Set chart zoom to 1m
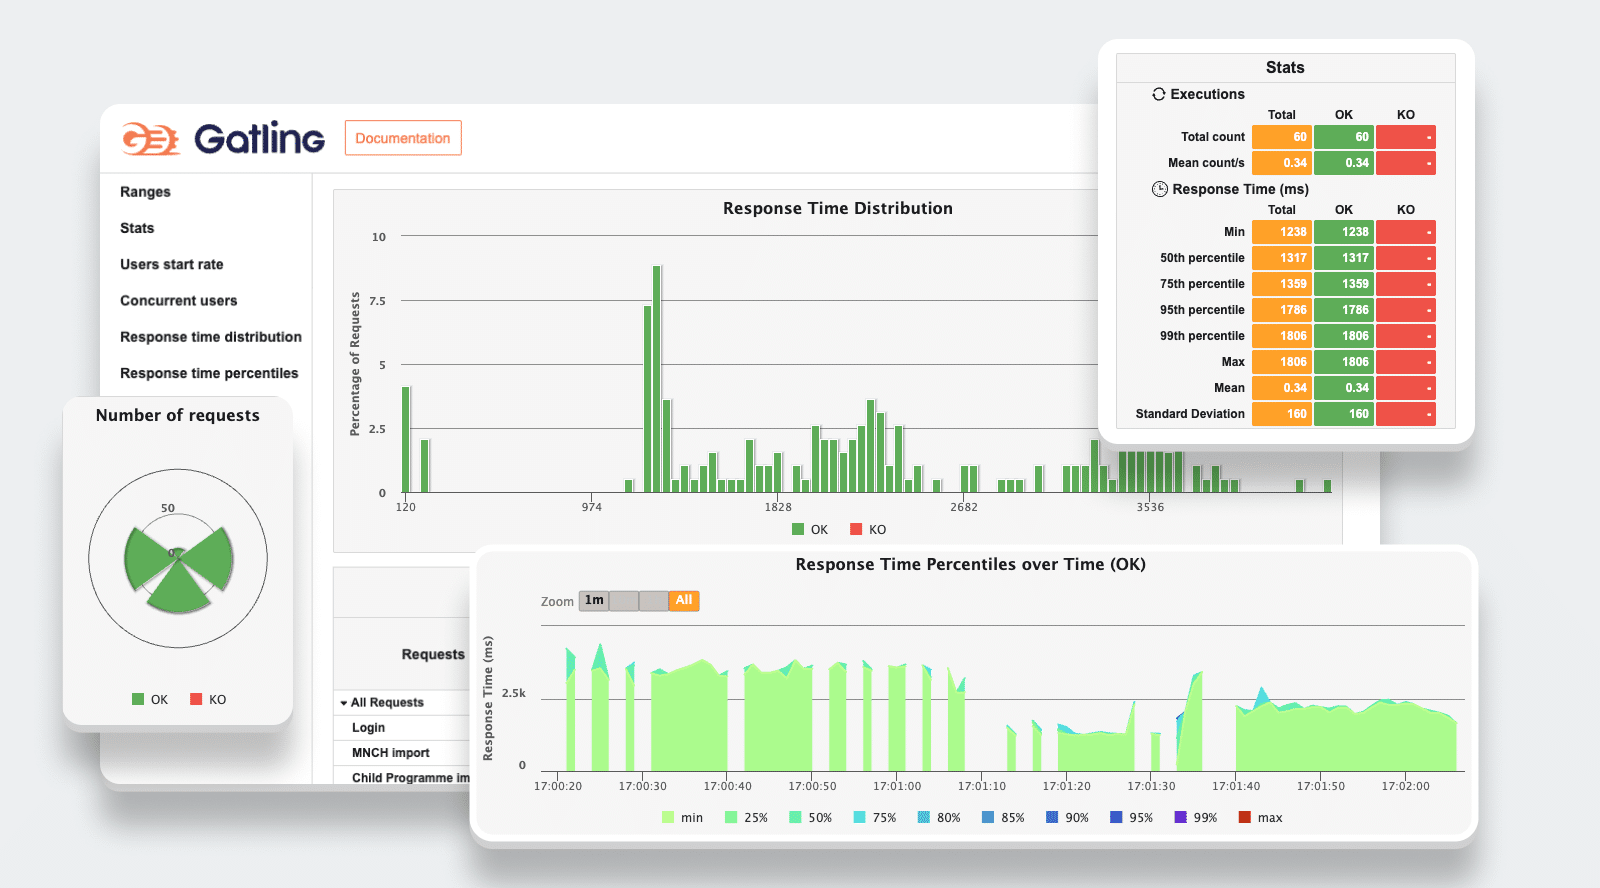 click(x=594, y=601)
